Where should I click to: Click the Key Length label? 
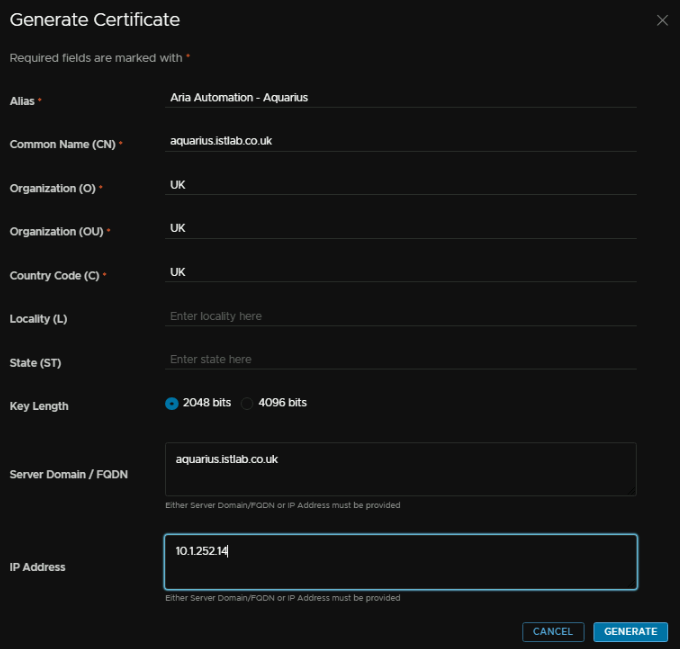pyautogui.click(x=39, y=406)
